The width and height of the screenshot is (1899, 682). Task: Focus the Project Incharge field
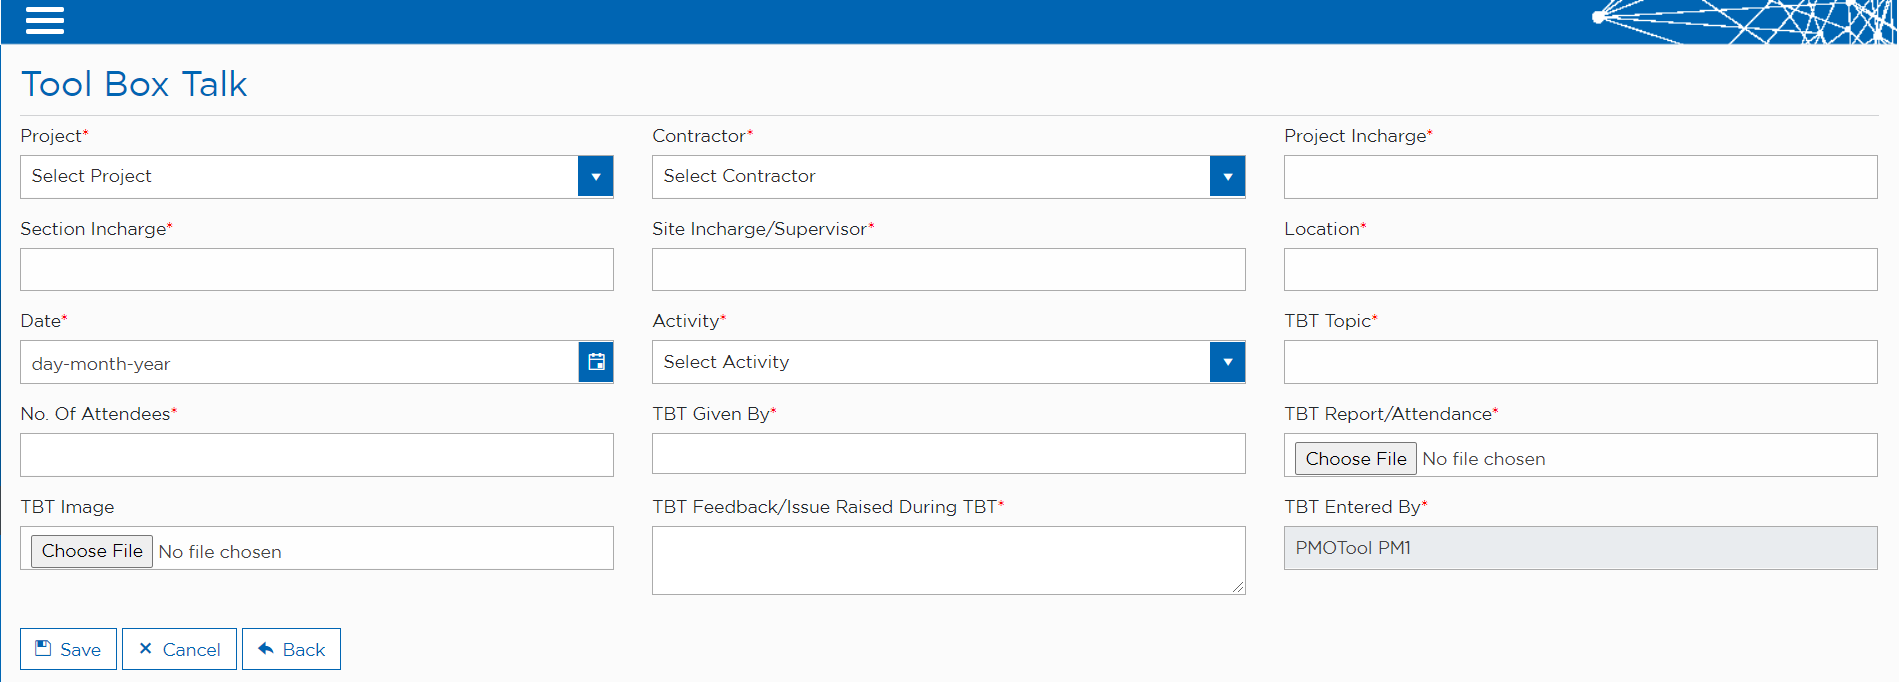tap(1580, 177)
